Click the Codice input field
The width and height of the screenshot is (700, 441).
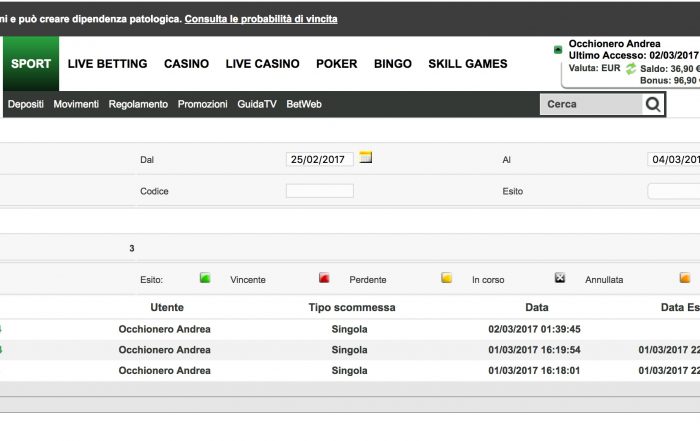pyautogui.click(x=320, y=191)
